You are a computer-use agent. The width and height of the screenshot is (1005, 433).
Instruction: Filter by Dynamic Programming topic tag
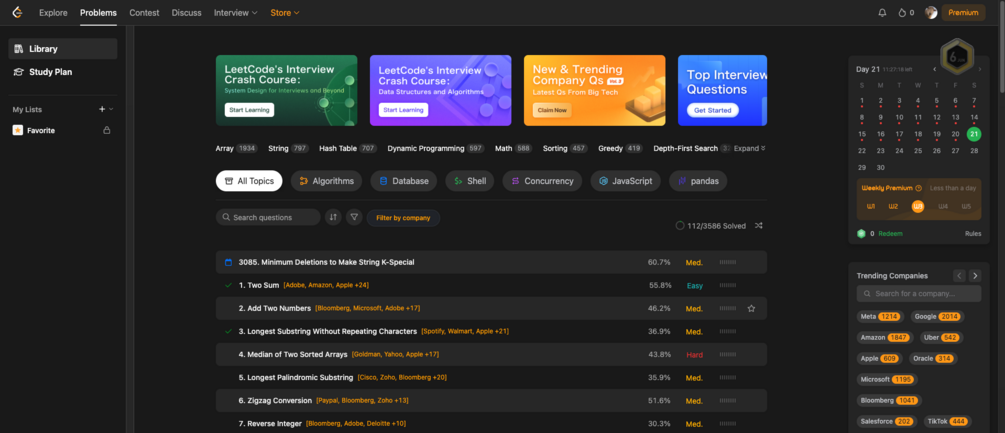(436, 148)
